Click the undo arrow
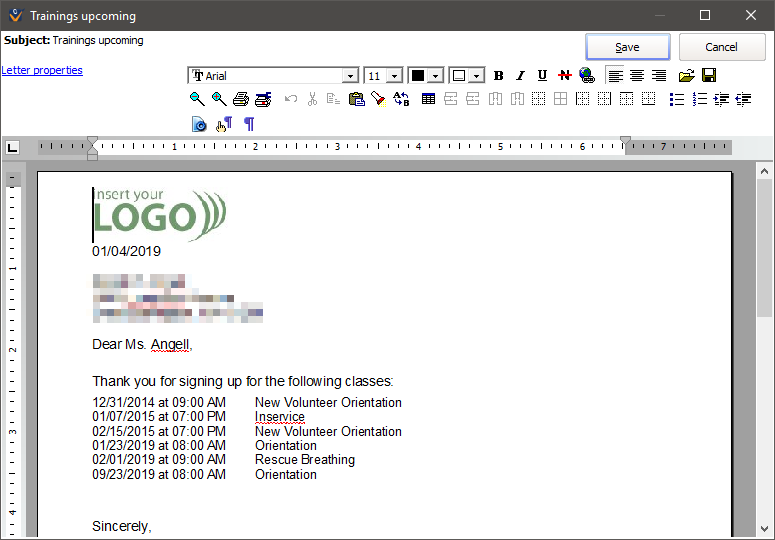Image resolution: width=775 pixels, height=540 pixels. coord(291,99)
